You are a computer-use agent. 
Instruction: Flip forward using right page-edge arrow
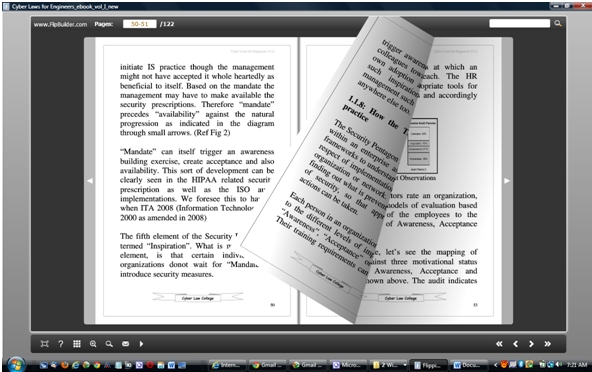pos(507,181)
